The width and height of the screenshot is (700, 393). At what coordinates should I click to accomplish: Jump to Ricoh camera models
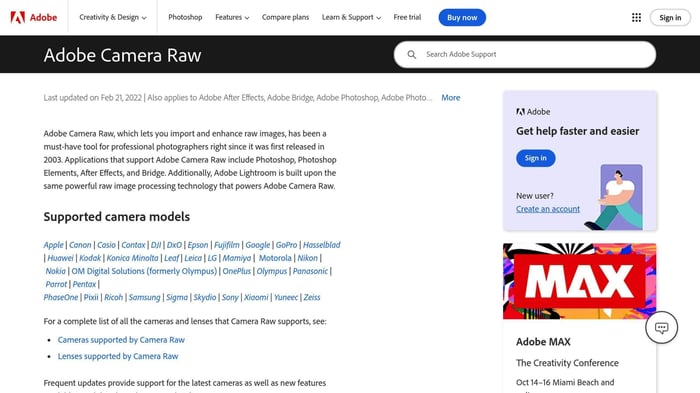coord(113,297)
